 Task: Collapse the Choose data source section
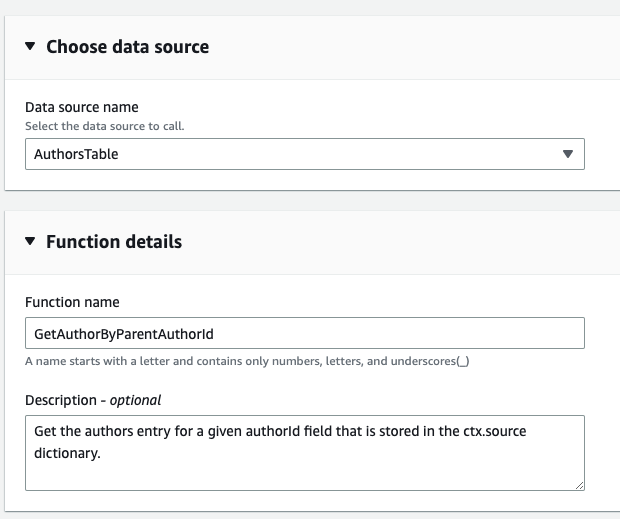click(30, 47)
